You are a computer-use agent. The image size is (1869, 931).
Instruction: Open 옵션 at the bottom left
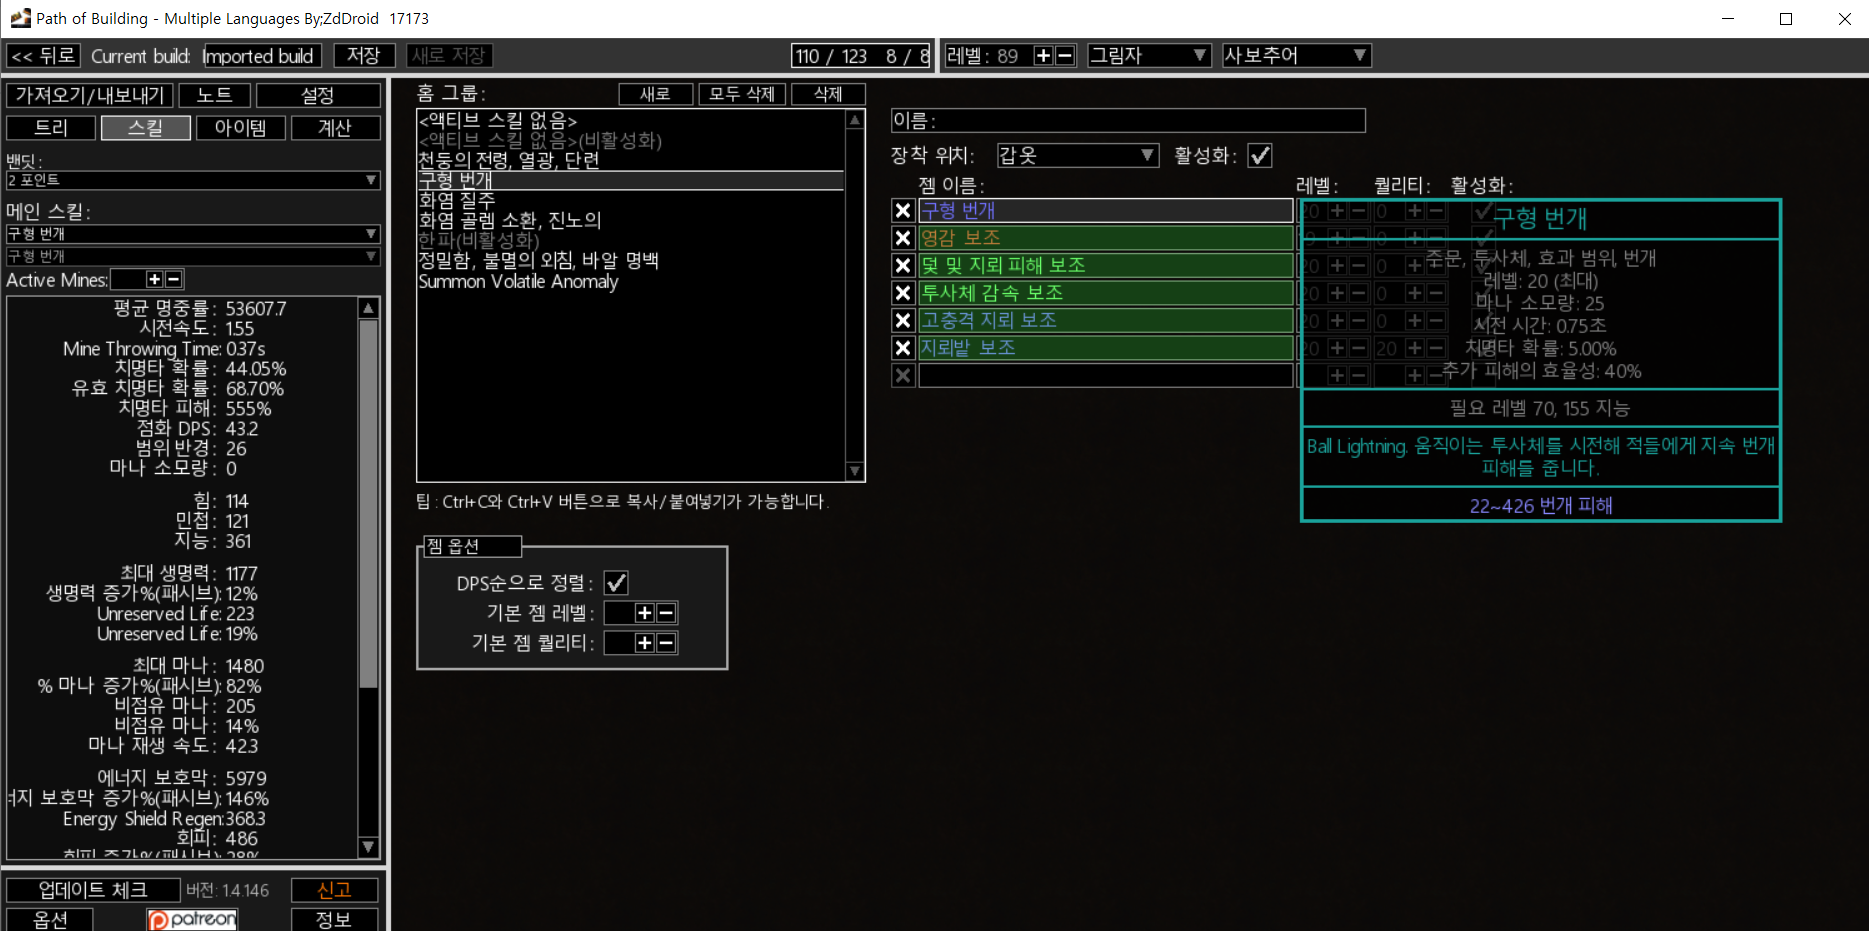pyautogui.click(x=50, y=919)
